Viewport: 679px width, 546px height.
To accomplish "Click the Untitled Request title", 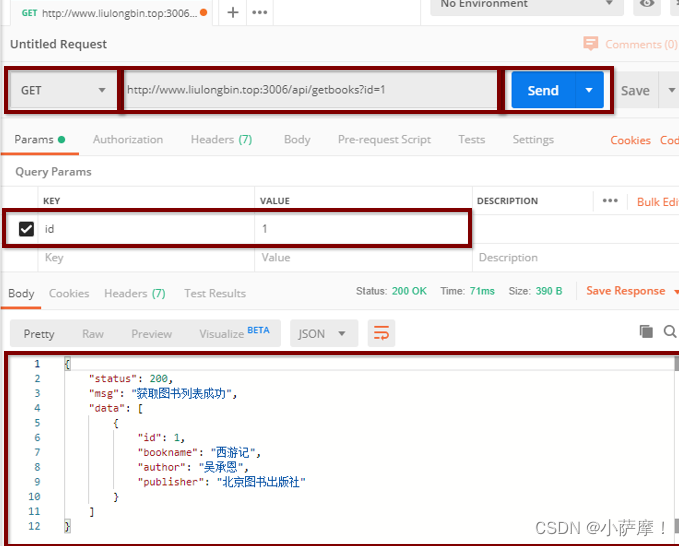I will tap(58, 44).
